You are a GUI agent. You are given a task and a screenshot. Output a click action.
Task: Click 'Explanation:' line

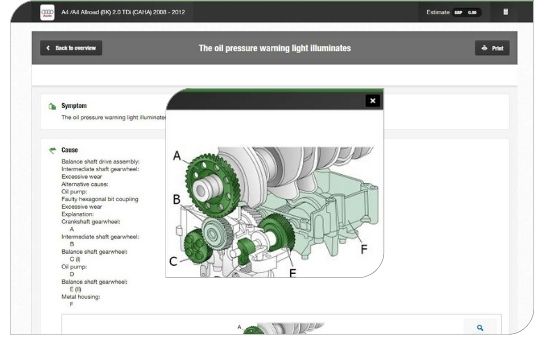(77, 214)
